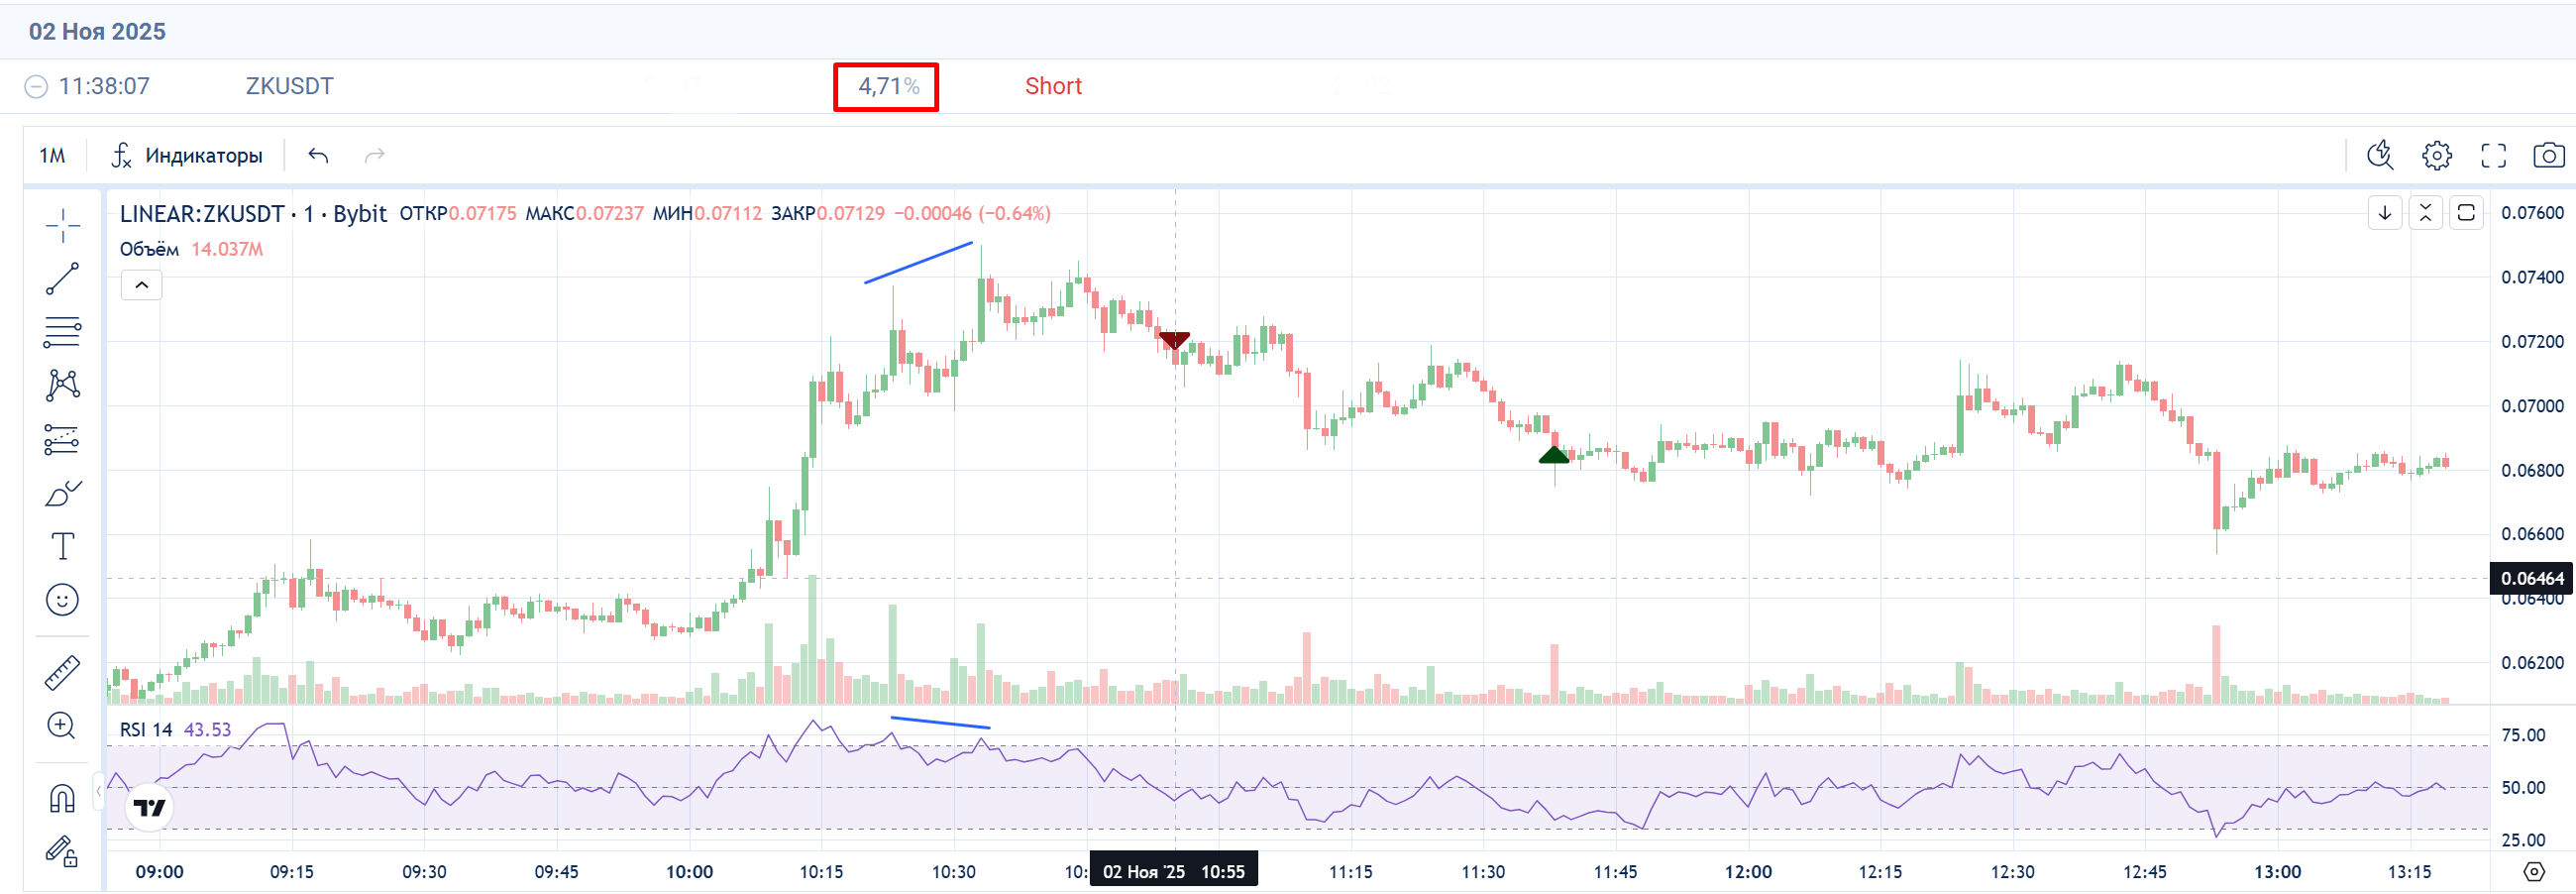Click the 0.06464 price label on scale
Image resolution: width=2576 pixels, height=894 pixels.
[2531, 579]
